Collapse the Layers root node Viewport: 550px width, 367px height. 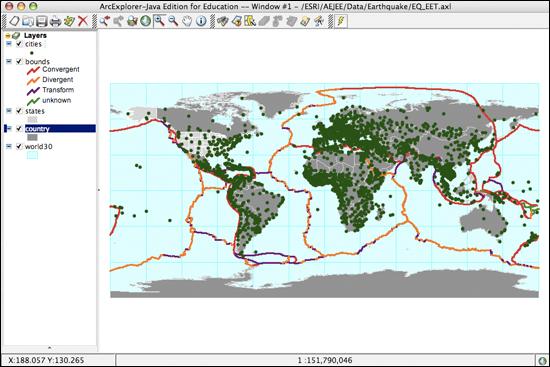click(x=7, y=35)
